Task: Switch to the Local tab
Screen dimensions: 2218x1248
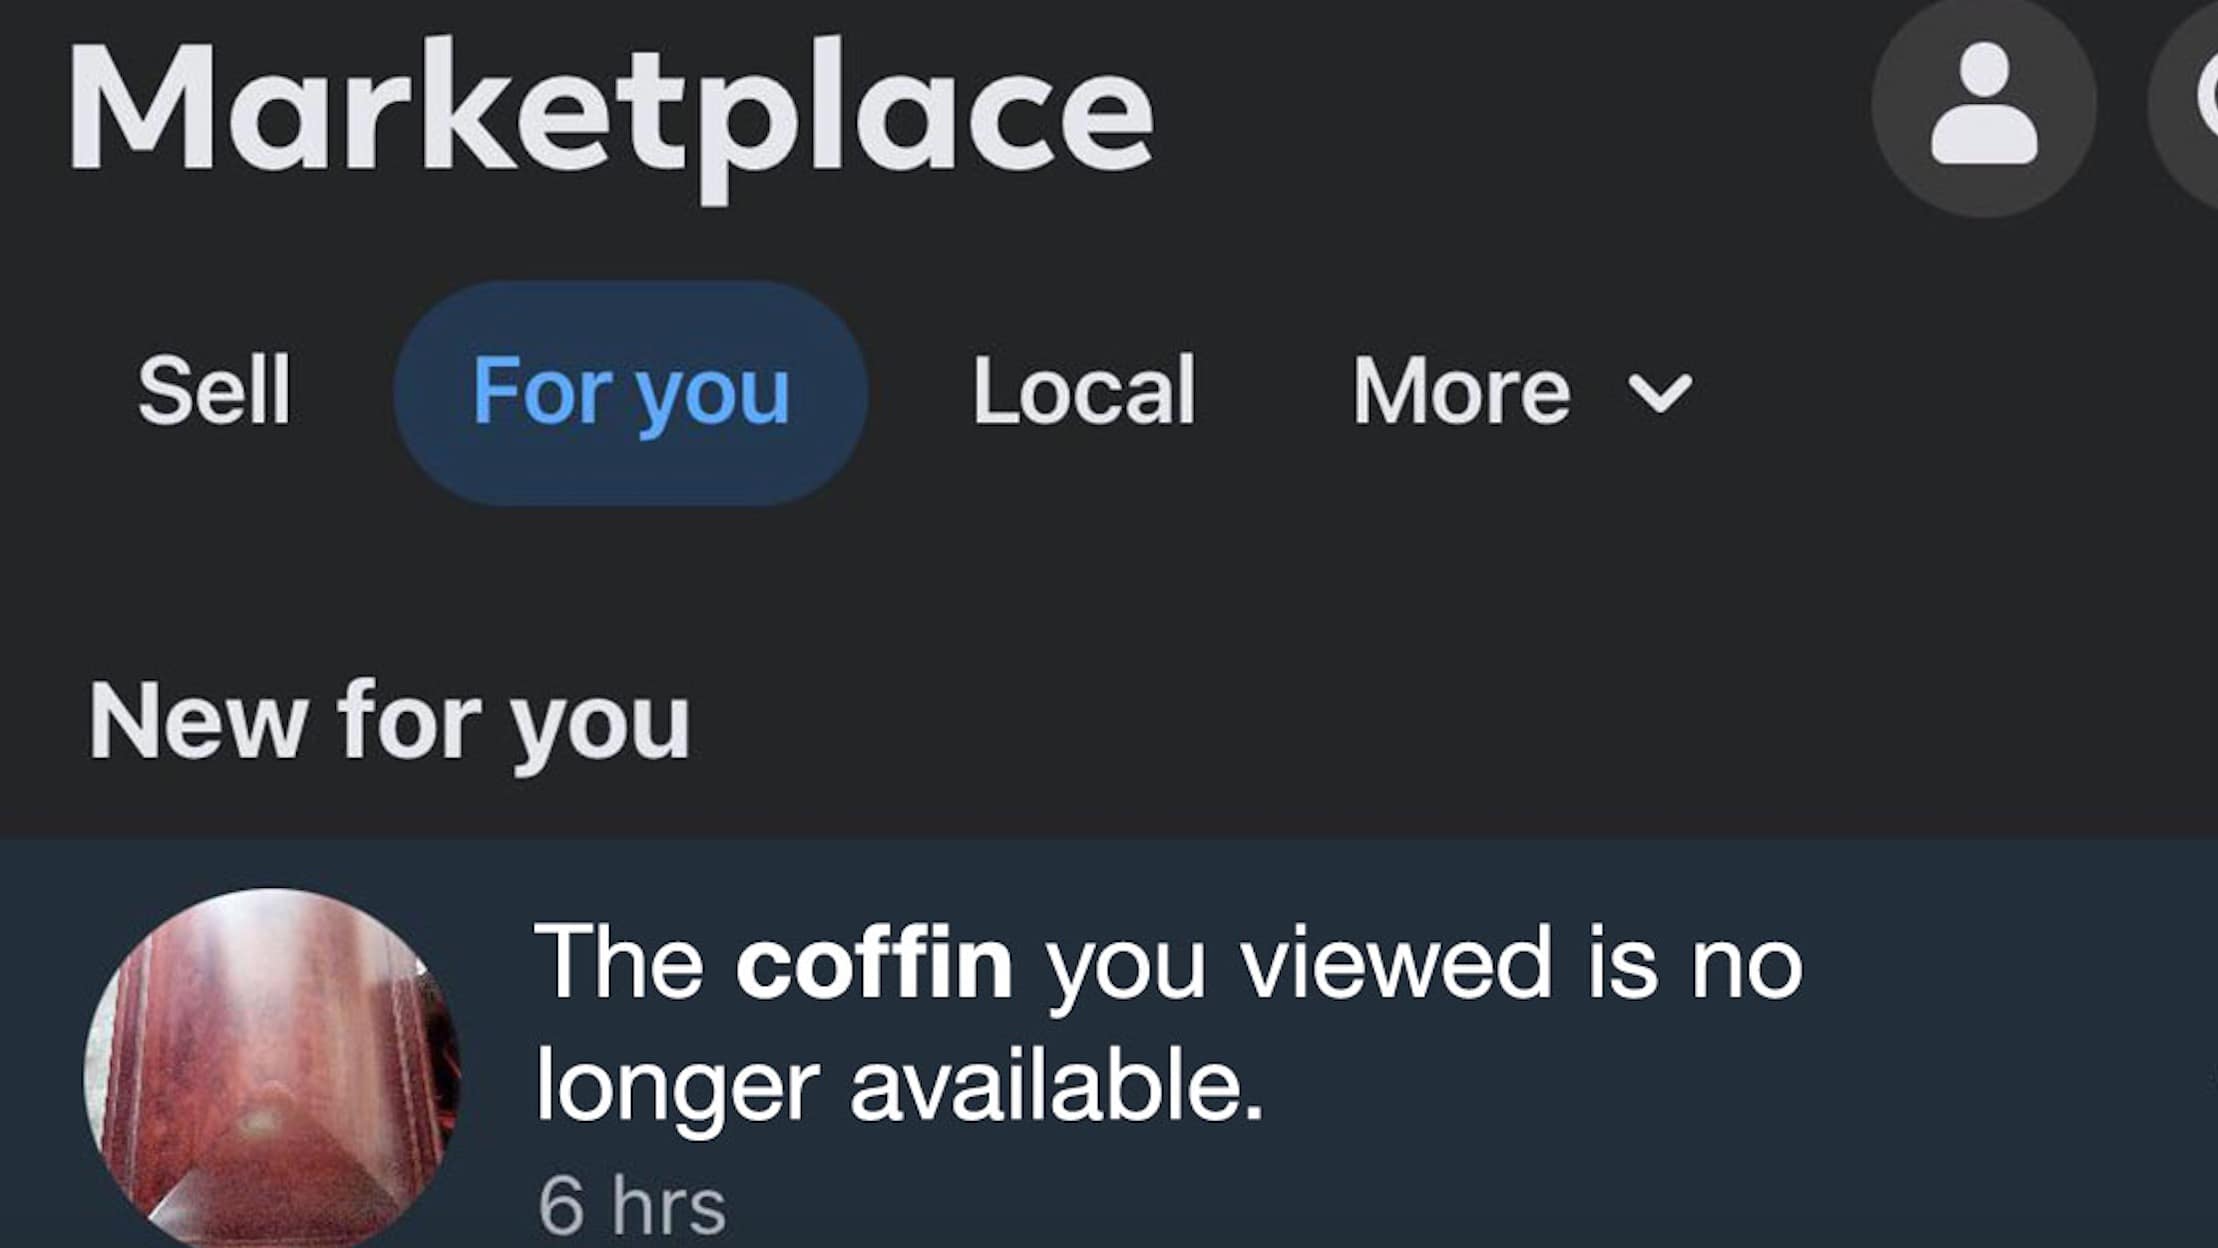Action: pyautogui.click(x=1084, y=391)
